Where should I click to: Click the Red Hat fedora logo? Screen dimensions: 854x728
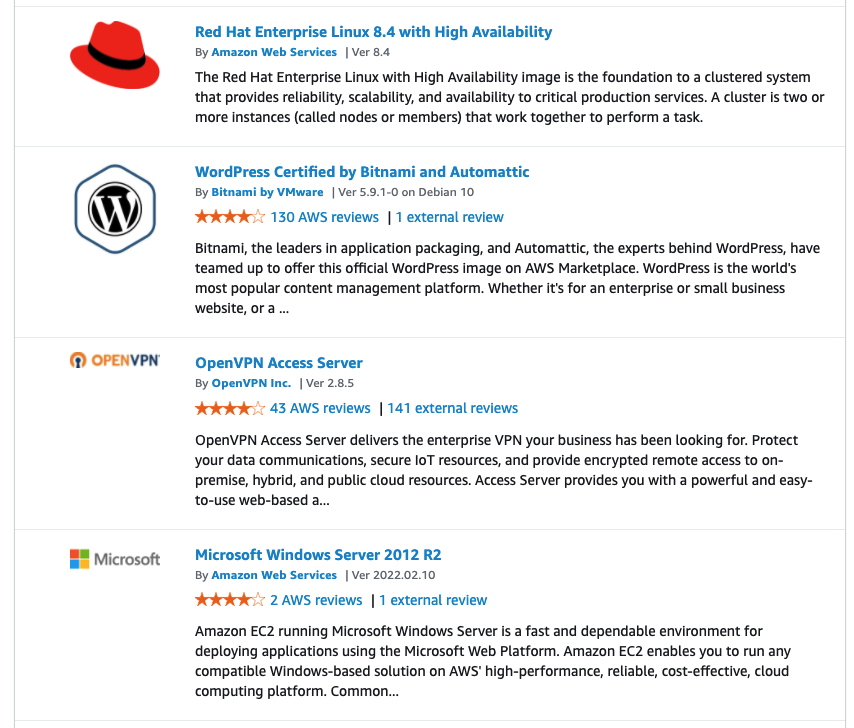(115, 58)
